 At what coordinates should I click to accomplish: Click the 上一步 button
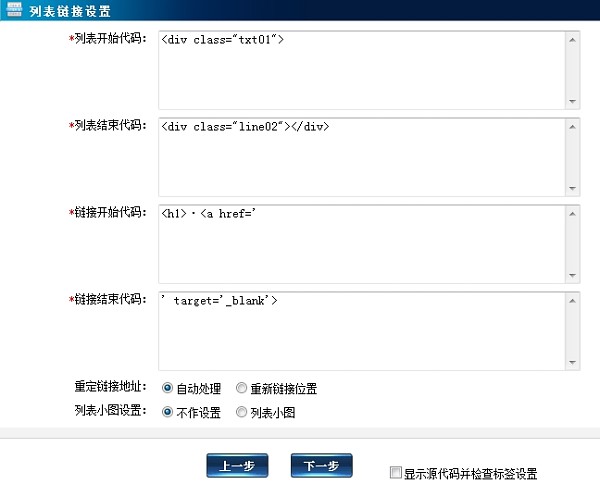tap(237, 466)
